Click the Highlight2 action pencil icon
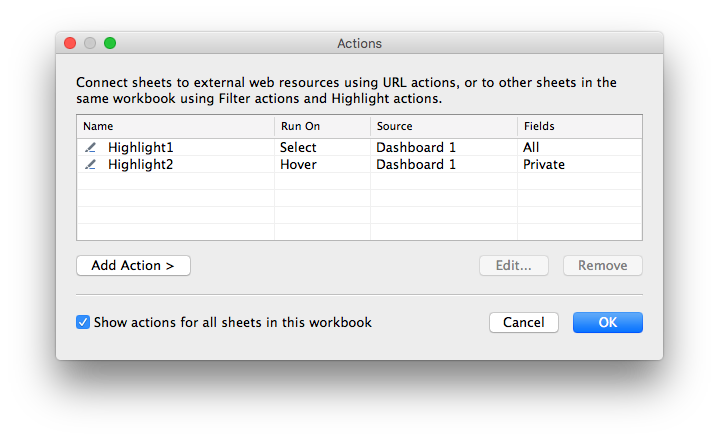 tap(91, 165)
